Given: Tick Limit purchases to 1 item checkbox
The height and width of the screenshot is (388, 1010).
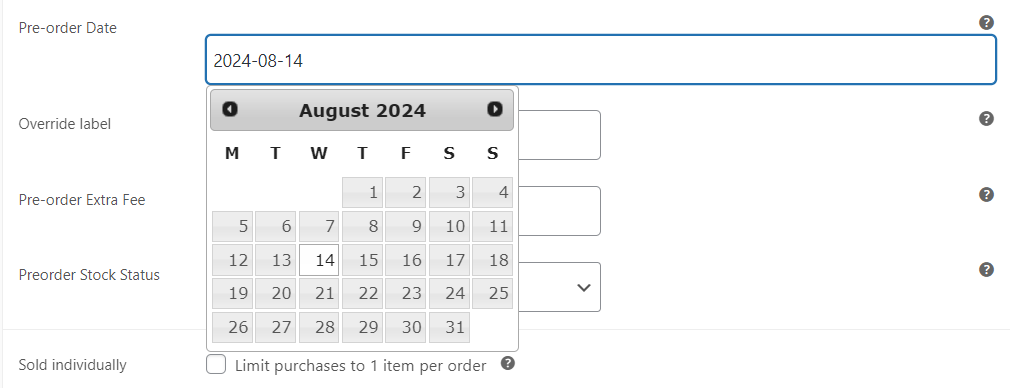Looking at the screenshot, I should (216, 365).
